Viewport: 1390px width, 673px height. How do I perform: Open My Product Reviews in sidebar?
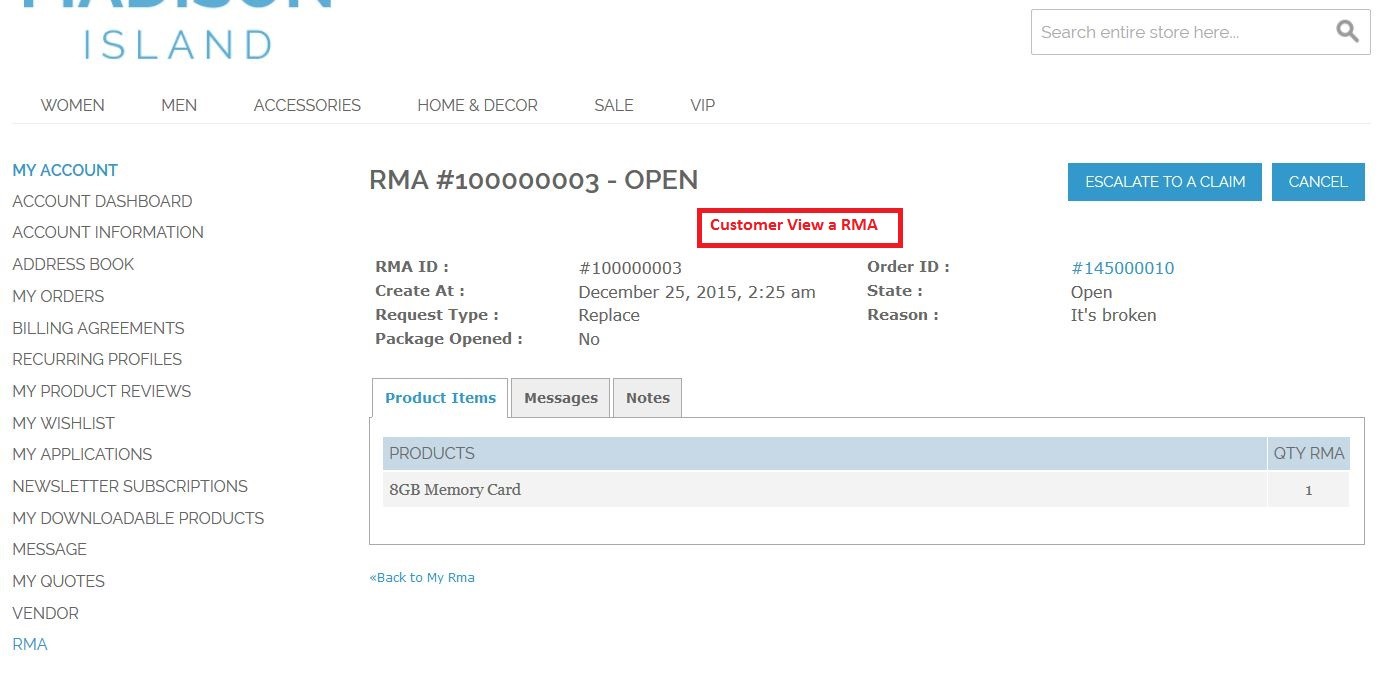(102, 391)
